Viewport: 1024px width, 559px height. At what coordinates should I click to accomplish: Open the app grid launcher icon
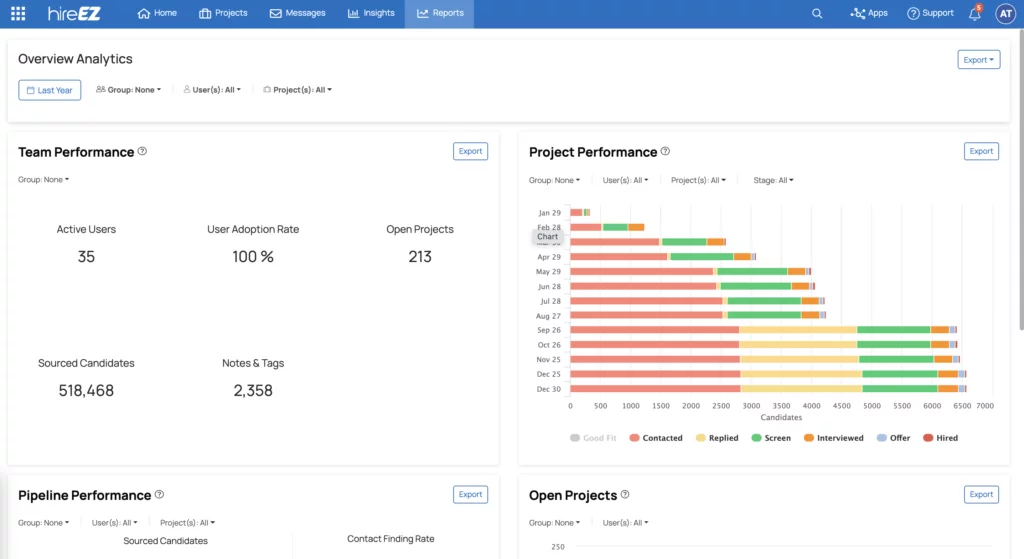click(18, 13)
